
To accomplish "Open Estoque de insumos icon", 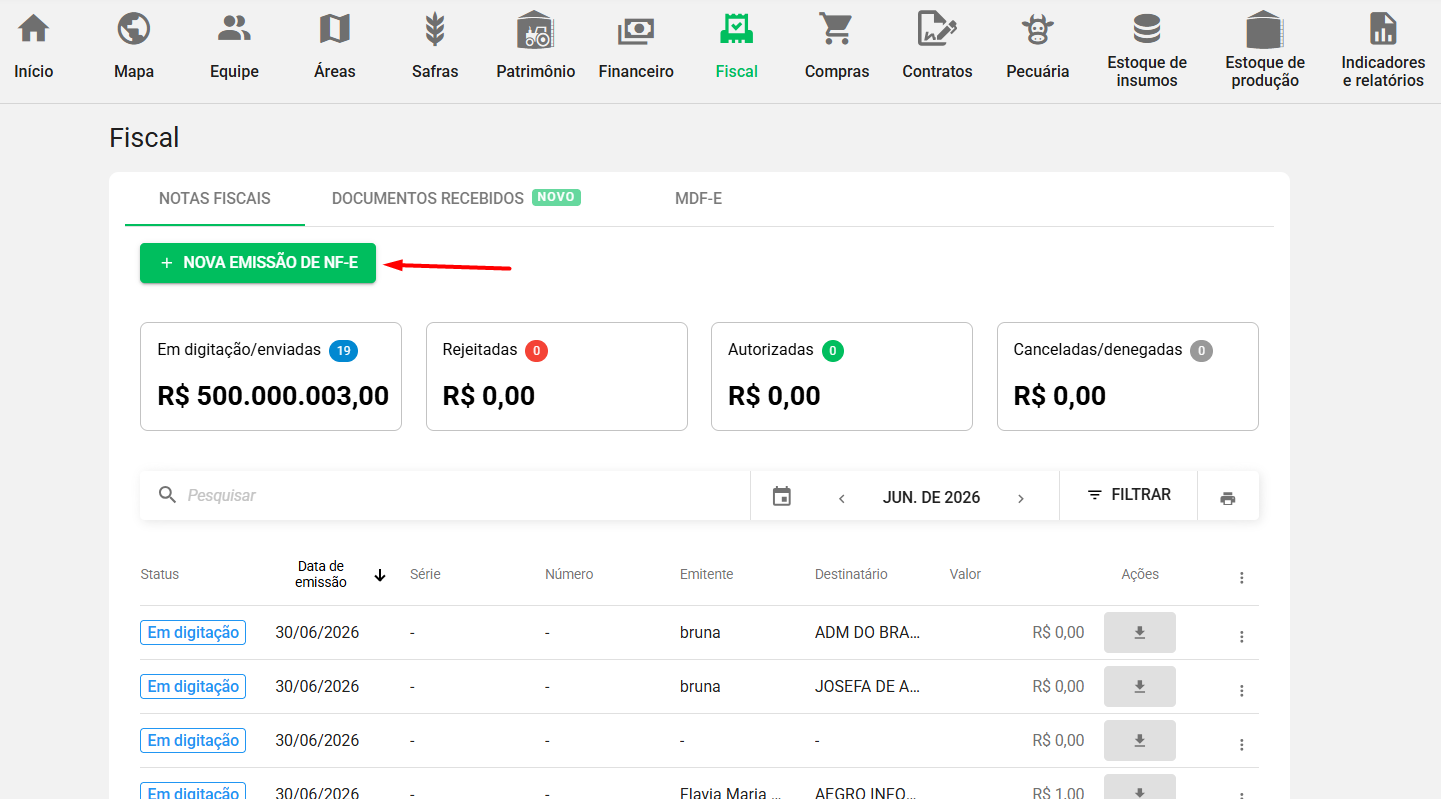I will click(1147, 28).
